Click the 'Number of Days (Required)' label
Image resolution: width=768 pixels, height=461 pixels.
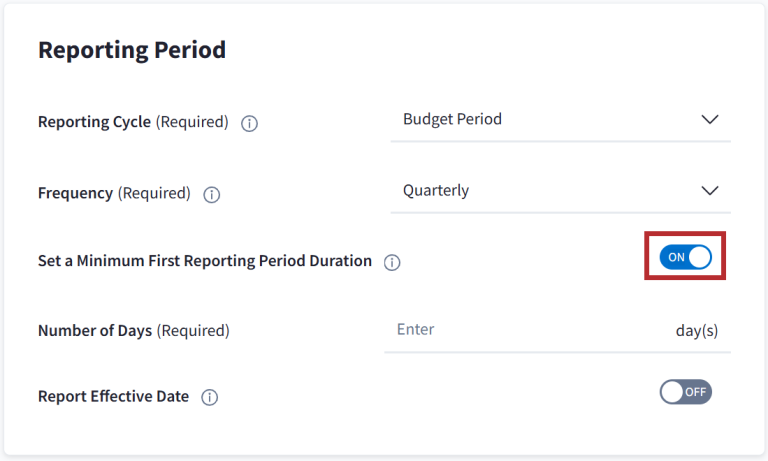click(133, 330)
